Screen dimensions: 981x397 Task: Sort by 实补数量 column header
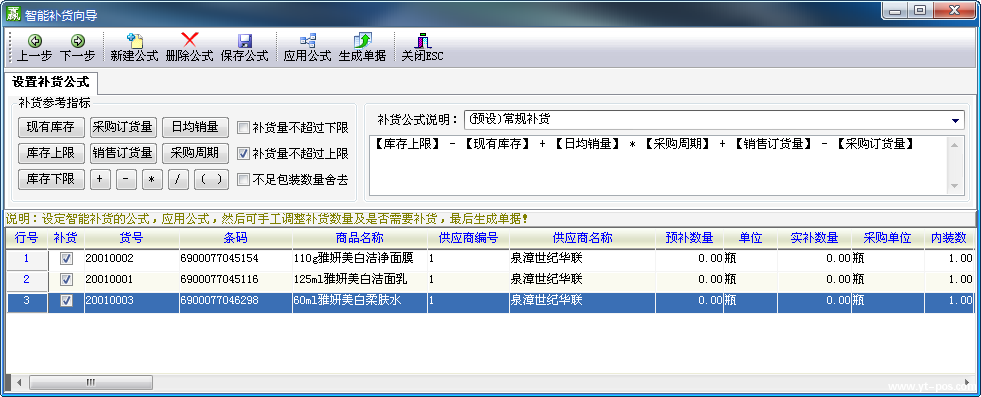pyautogui.click(x=814, y=238)
